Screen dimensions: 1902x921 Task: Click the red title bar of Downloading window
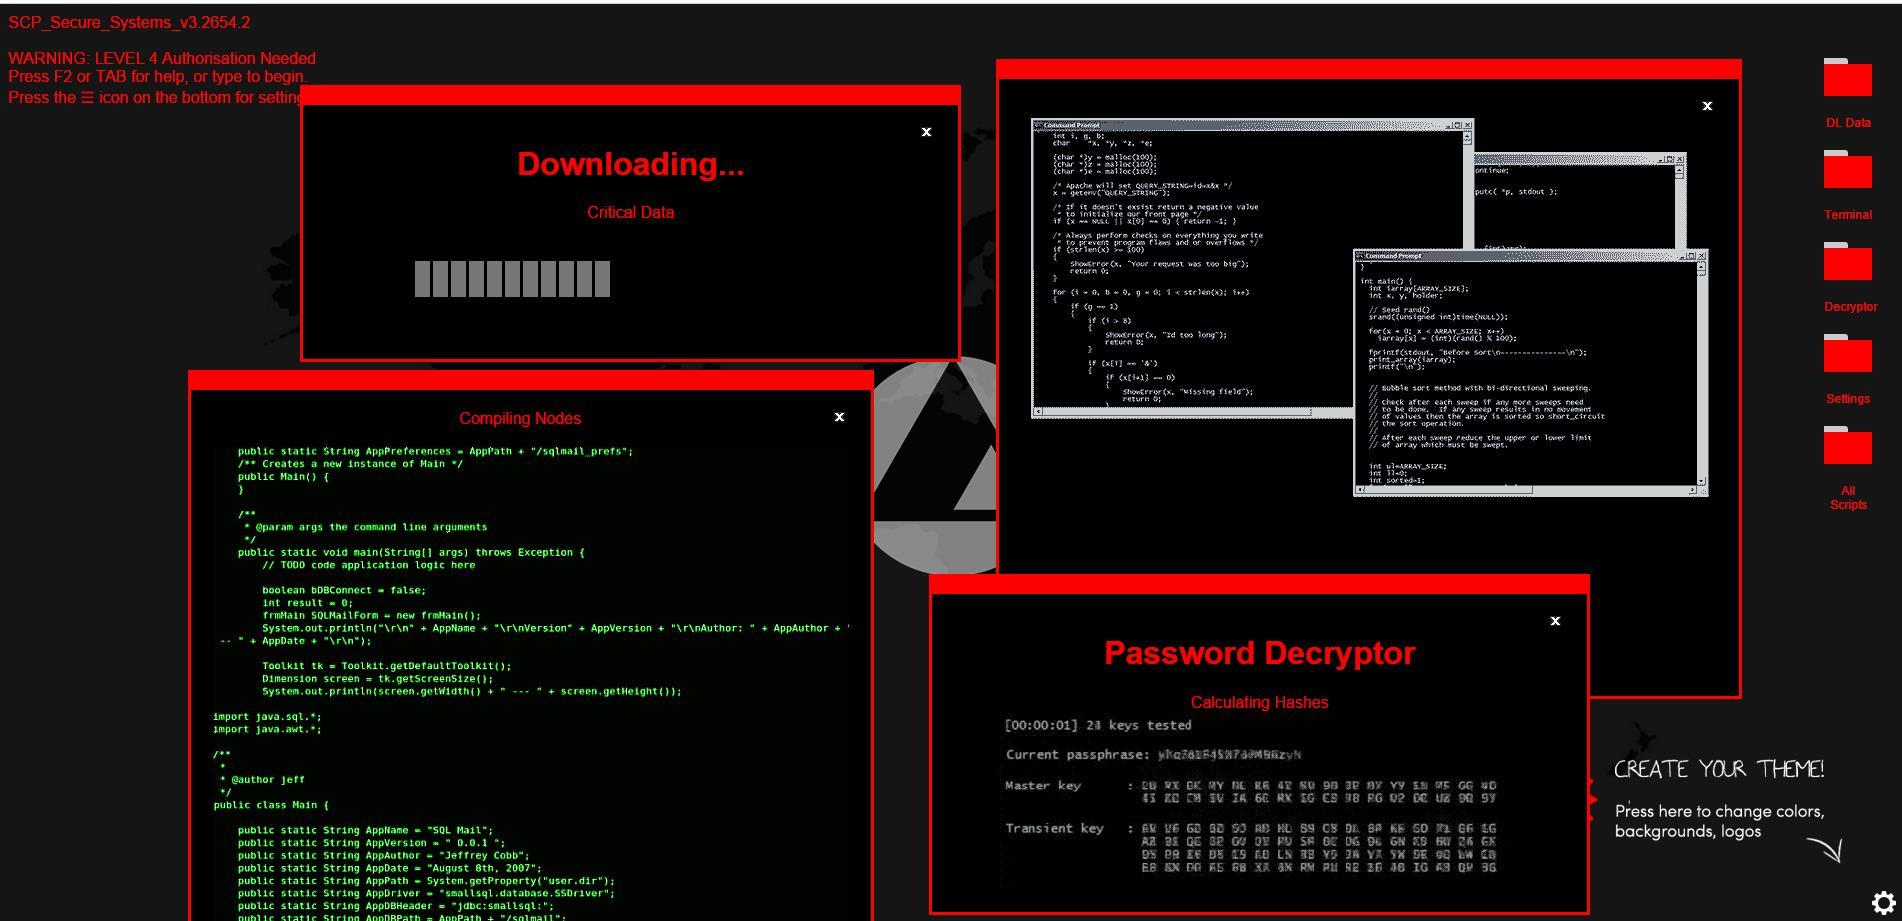click(x=630, y=95)
